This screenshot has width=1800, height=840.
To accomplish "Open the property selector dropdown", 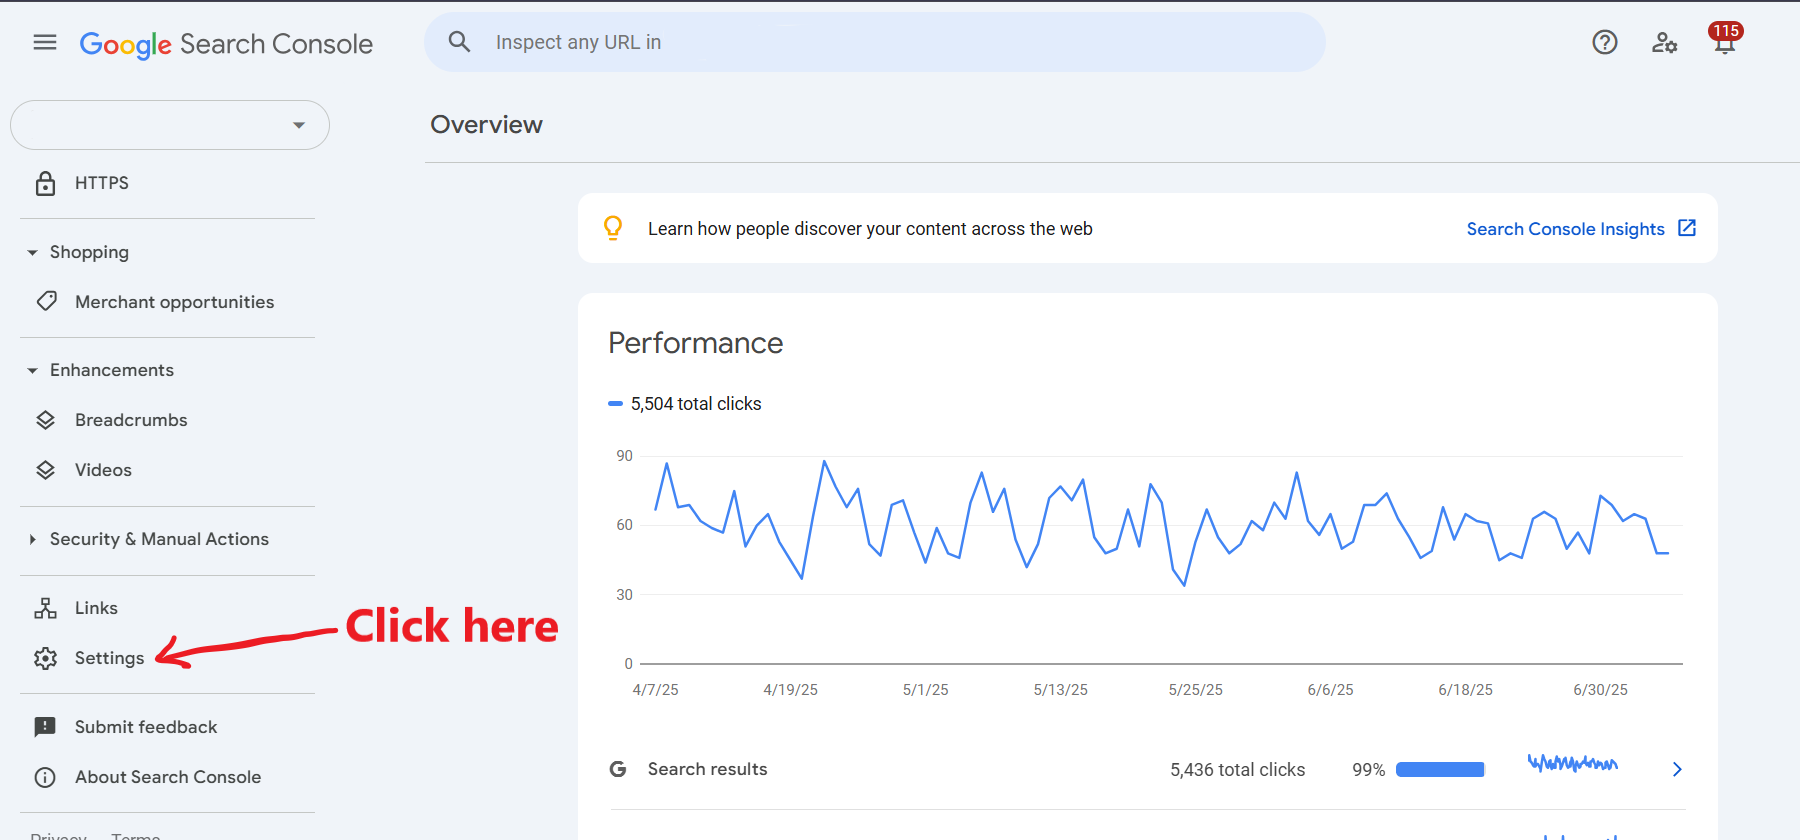I will click(170, 125).
